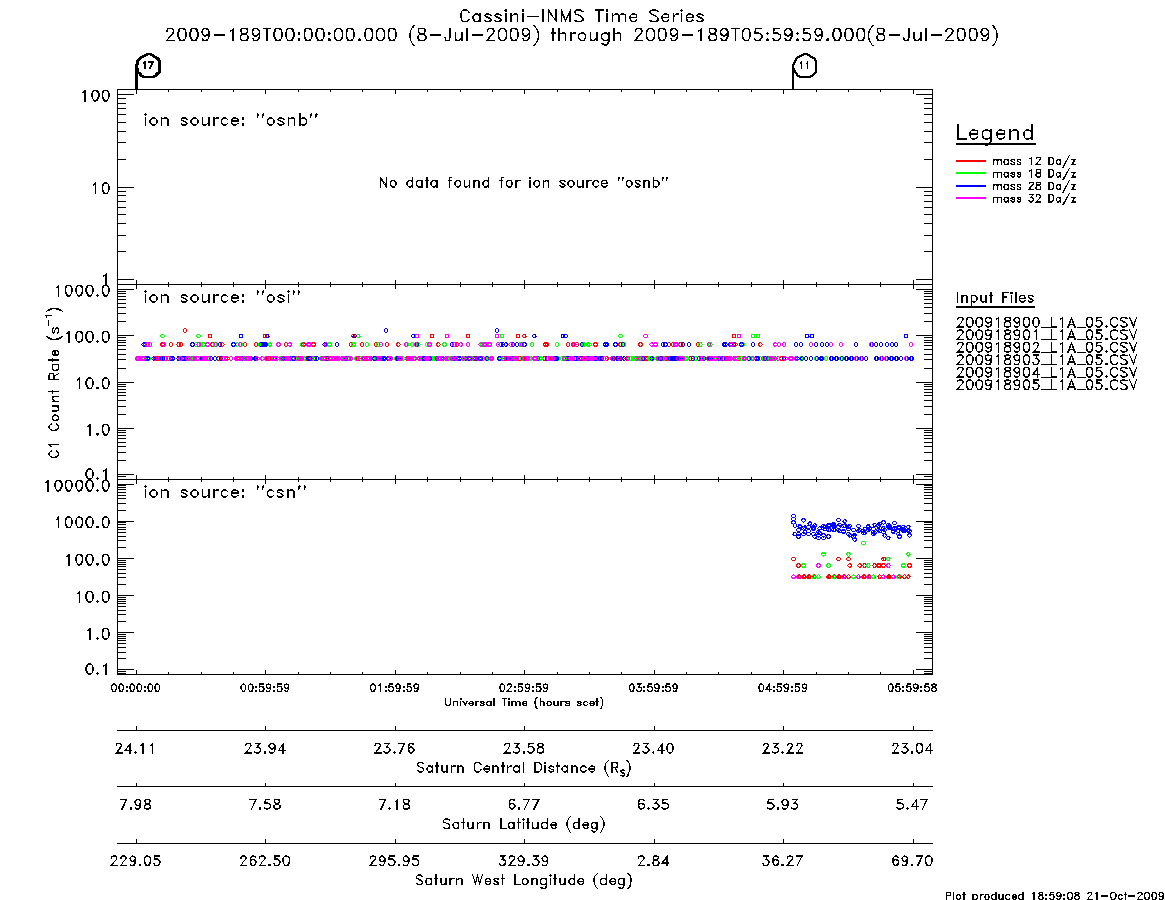Click the blue line for mass 28 Da/z
Image resolution: width=1165 pixels, height=900 pixels.
pos(970,187)
